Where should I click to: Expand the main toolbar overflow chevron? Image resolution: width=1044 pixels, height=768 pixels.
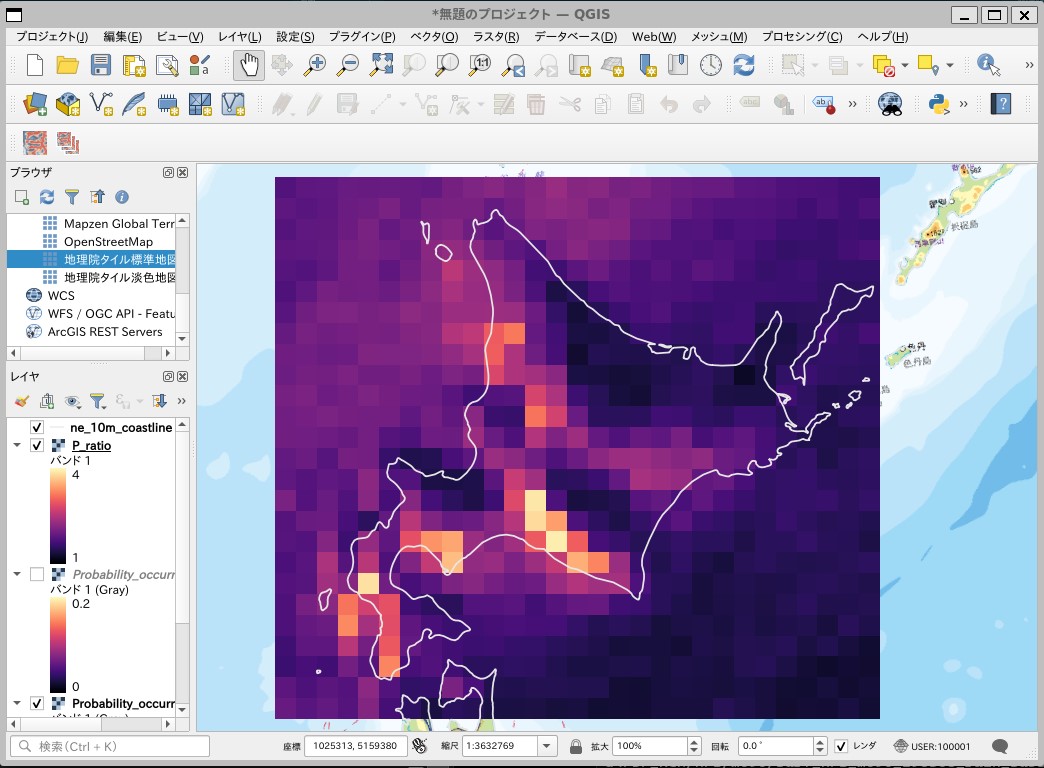point(1029,65)
